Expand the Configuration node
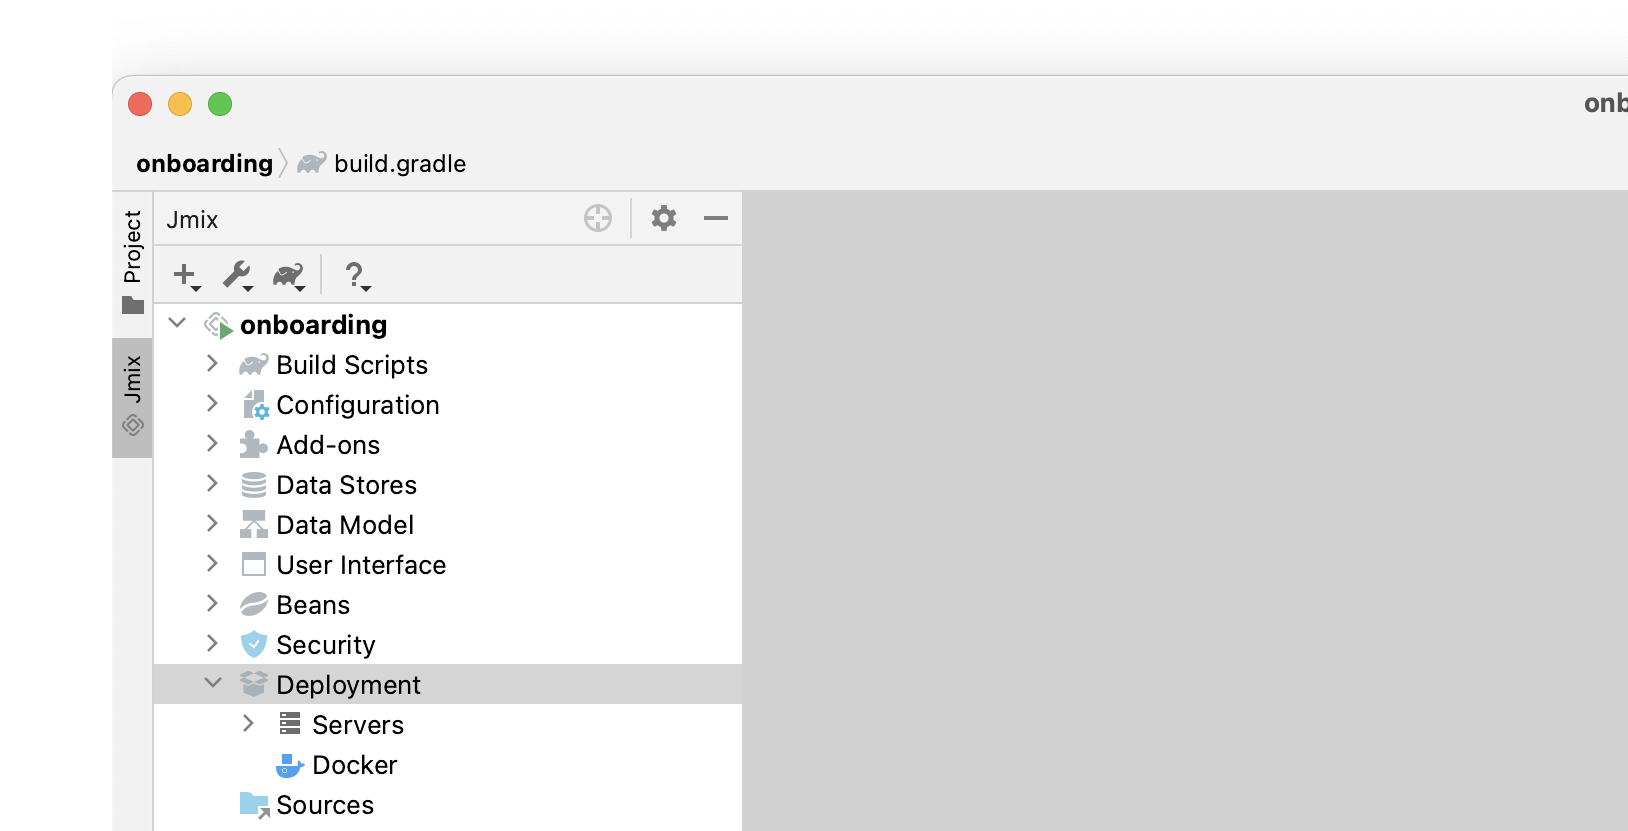Screen dimensions: 1628x831 tap(212, 403)
